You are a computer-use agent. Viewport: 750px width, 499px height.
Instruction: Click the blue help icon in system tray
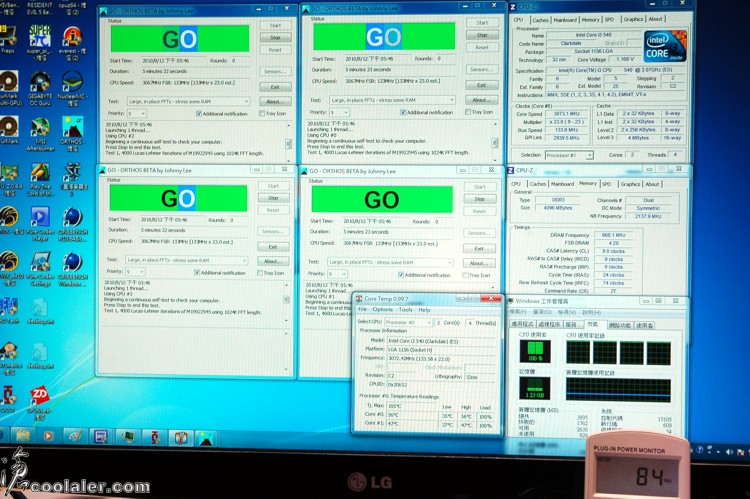point(699,450)
